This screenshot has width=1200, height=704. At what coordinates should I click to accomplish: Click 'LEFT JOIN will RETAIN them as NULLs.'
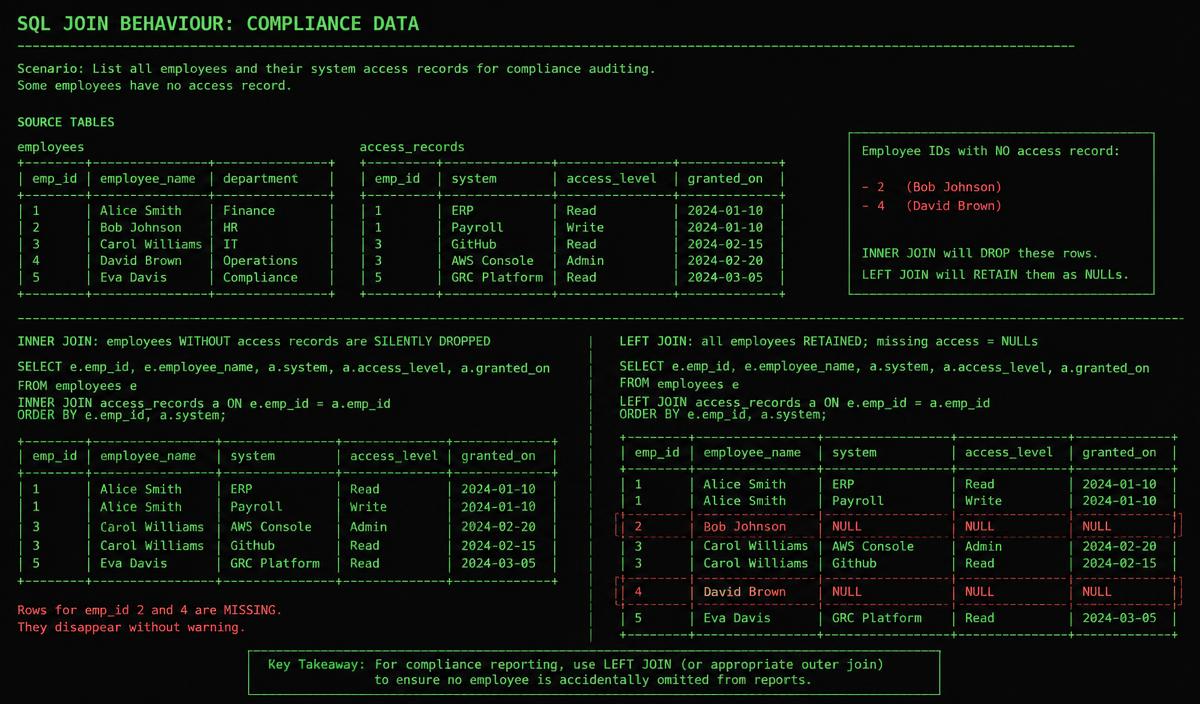click(x=994, y=274)
